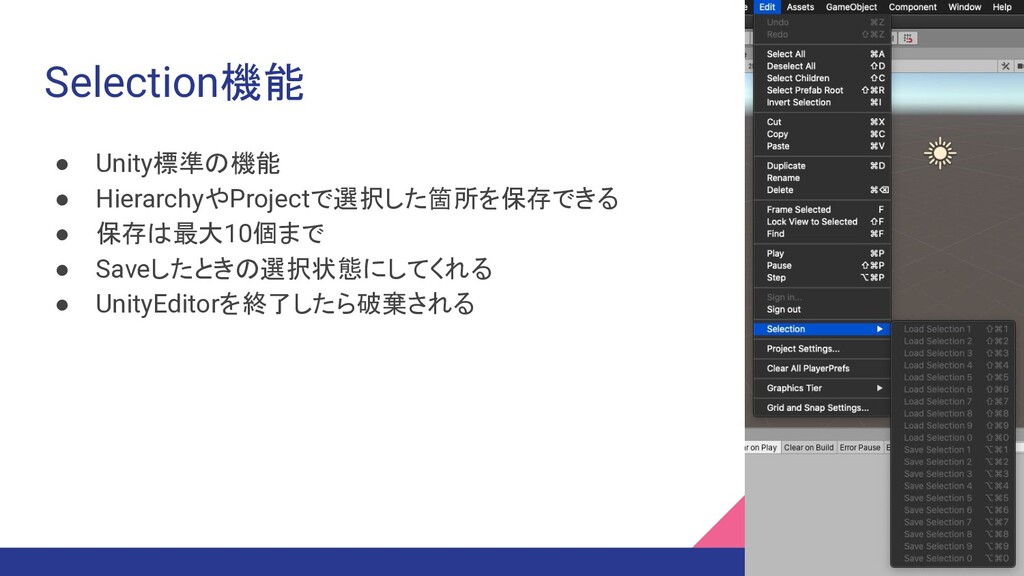Choose Frame Selected menu entry

(823, 210)
